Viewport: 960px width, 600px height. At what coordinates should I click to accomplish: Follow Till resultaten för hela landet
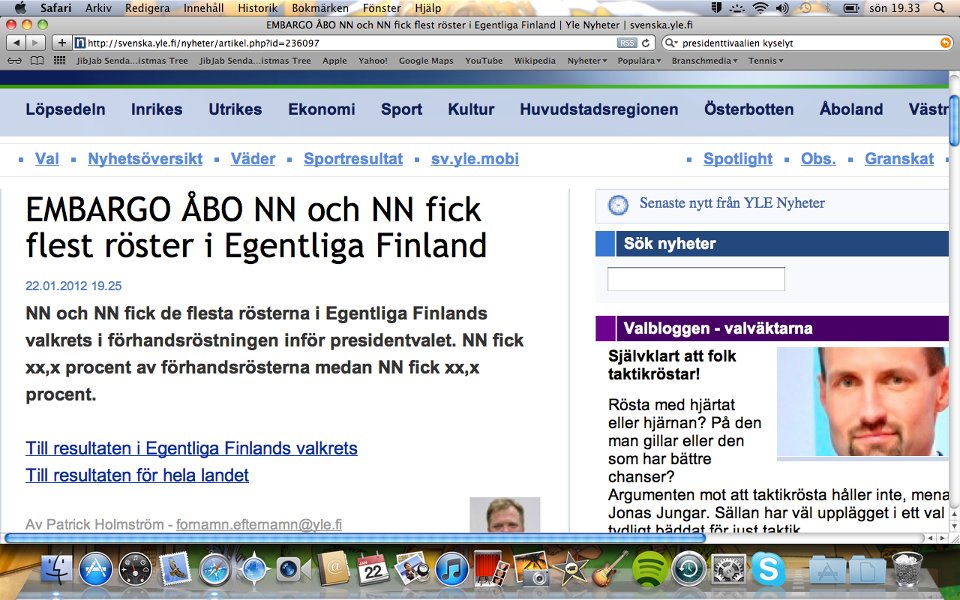pos(137,475)
